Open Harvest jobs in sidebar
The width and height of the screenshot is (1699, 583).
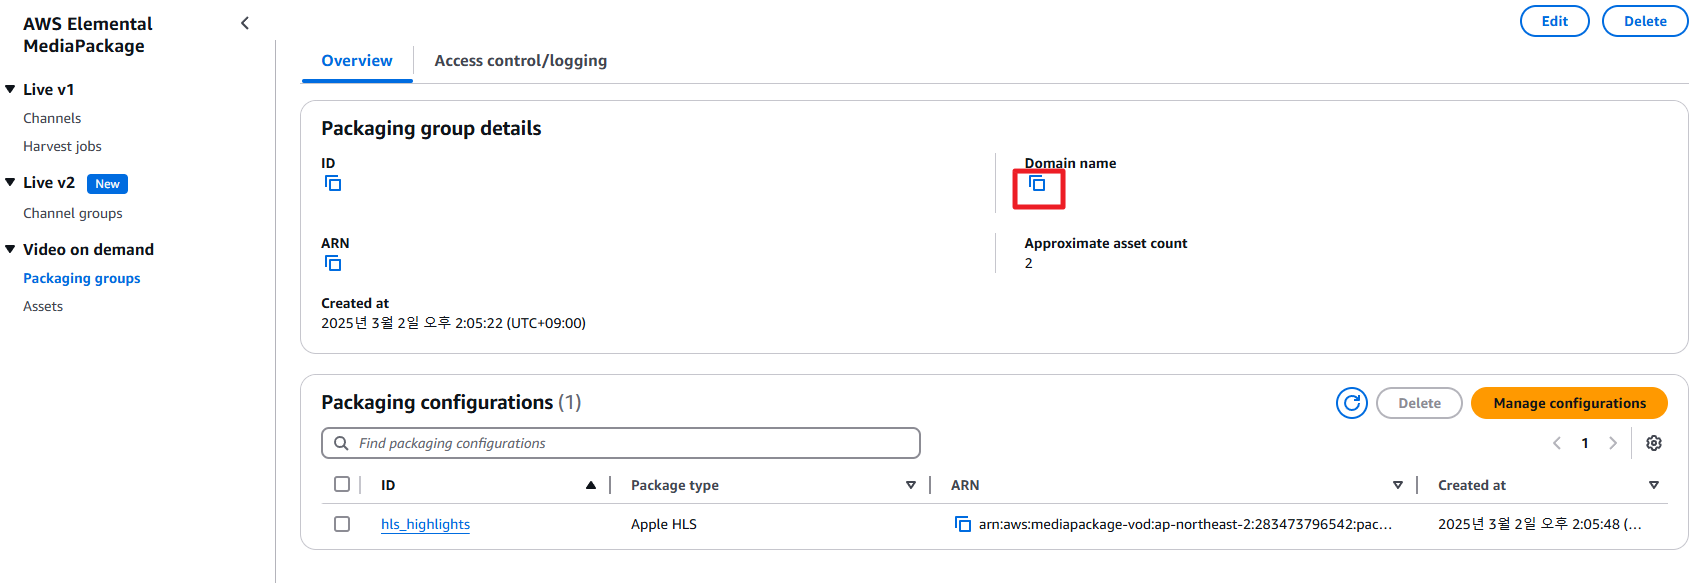[62, 146]
